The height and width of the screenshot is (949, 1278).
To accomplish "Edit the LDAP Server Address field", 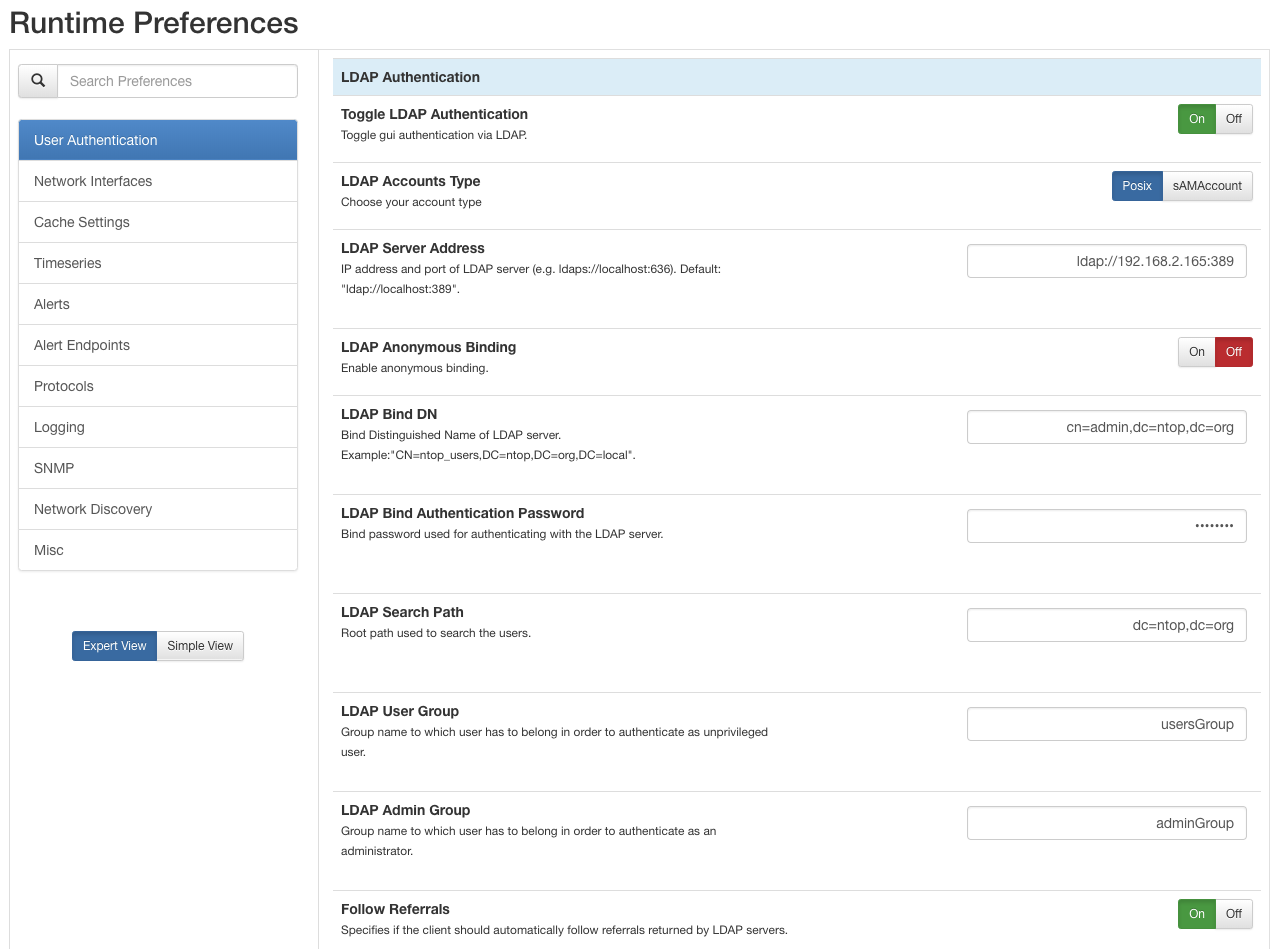I will [1107, 261].
